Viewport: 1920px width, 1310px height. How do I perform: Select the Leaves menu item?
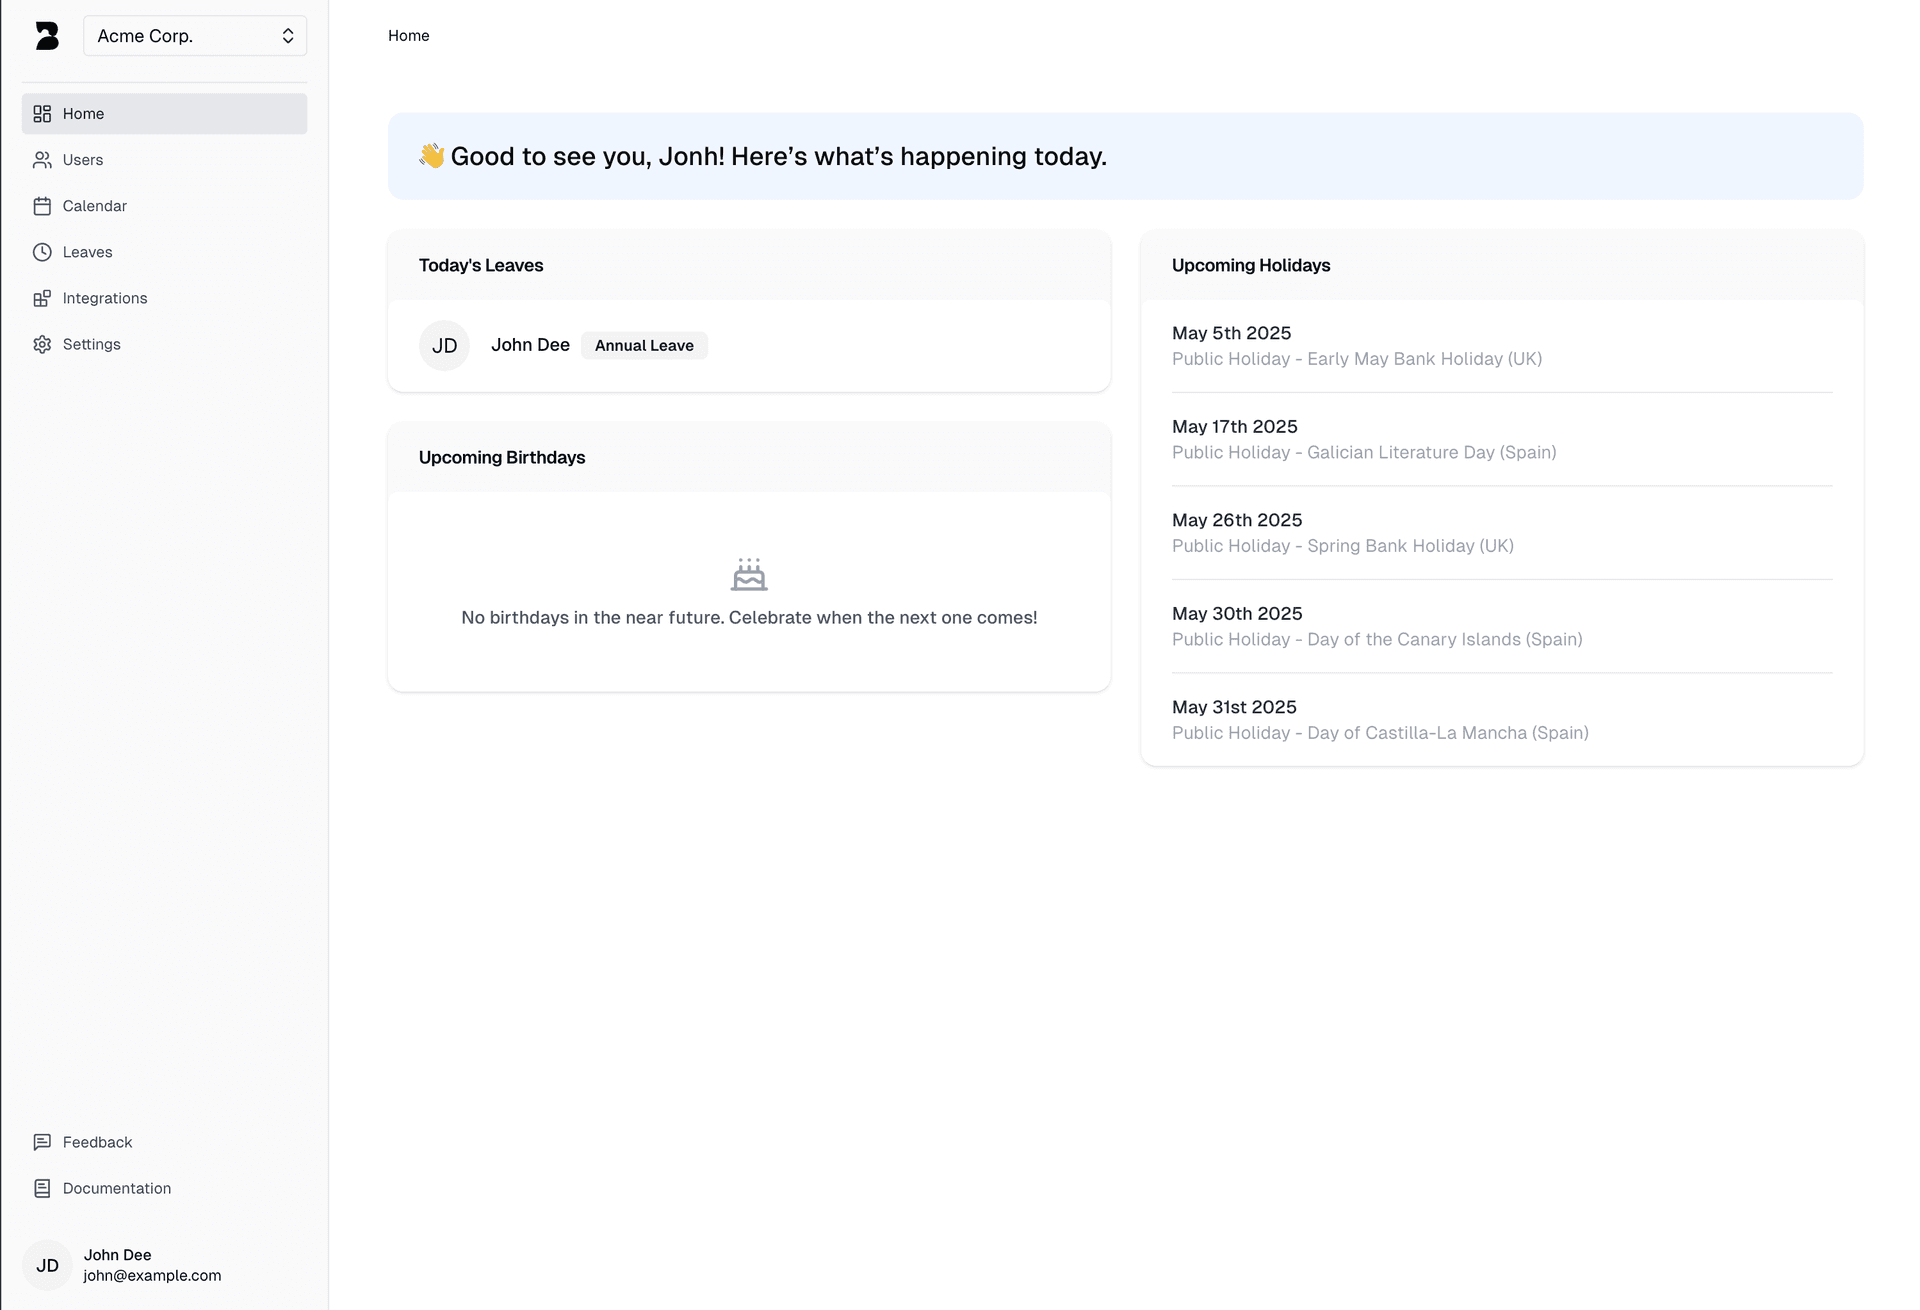[x=87, y=252]
